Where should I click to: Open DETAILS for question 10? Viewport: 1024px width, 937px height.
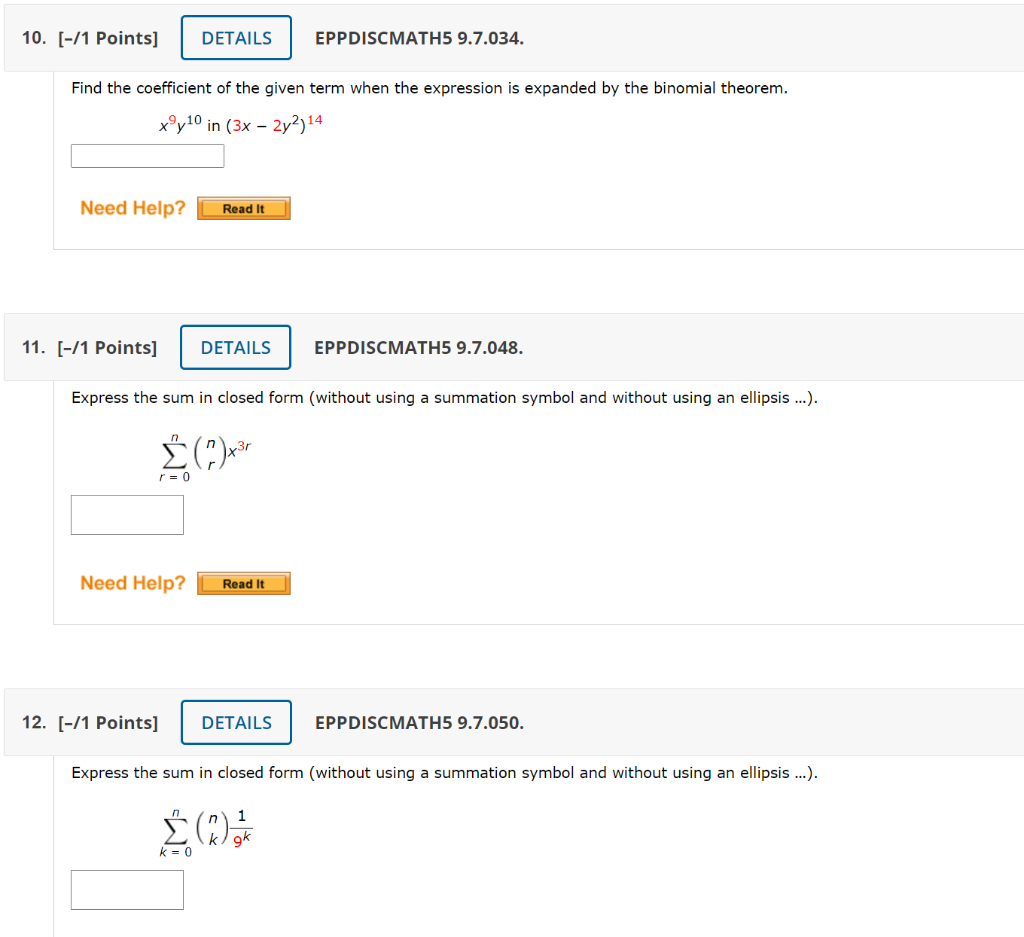point(236,37)
